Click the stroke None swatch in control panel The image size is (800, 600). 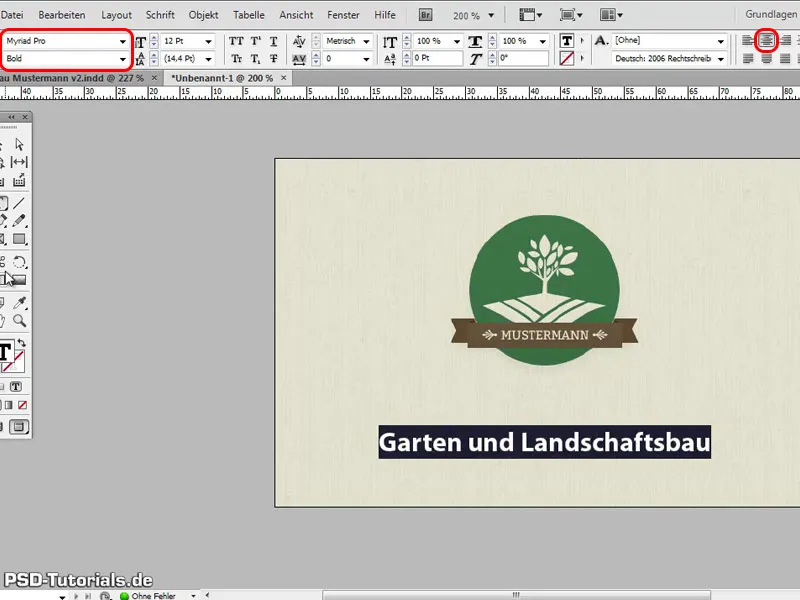pos(567,59)
